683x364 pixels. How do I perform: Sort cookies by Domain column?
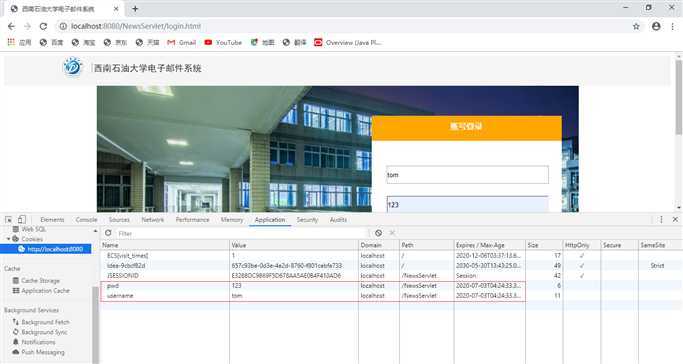pos(379,245)
